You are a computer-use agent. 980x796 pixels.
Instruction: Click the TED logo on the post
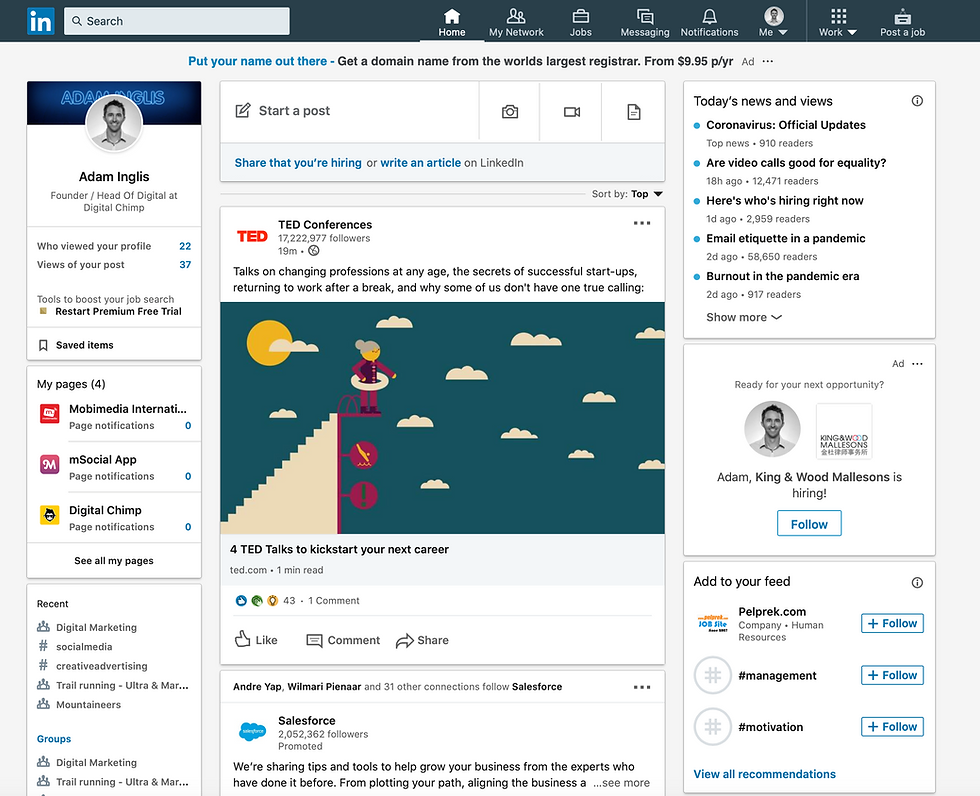coord(252,236)
